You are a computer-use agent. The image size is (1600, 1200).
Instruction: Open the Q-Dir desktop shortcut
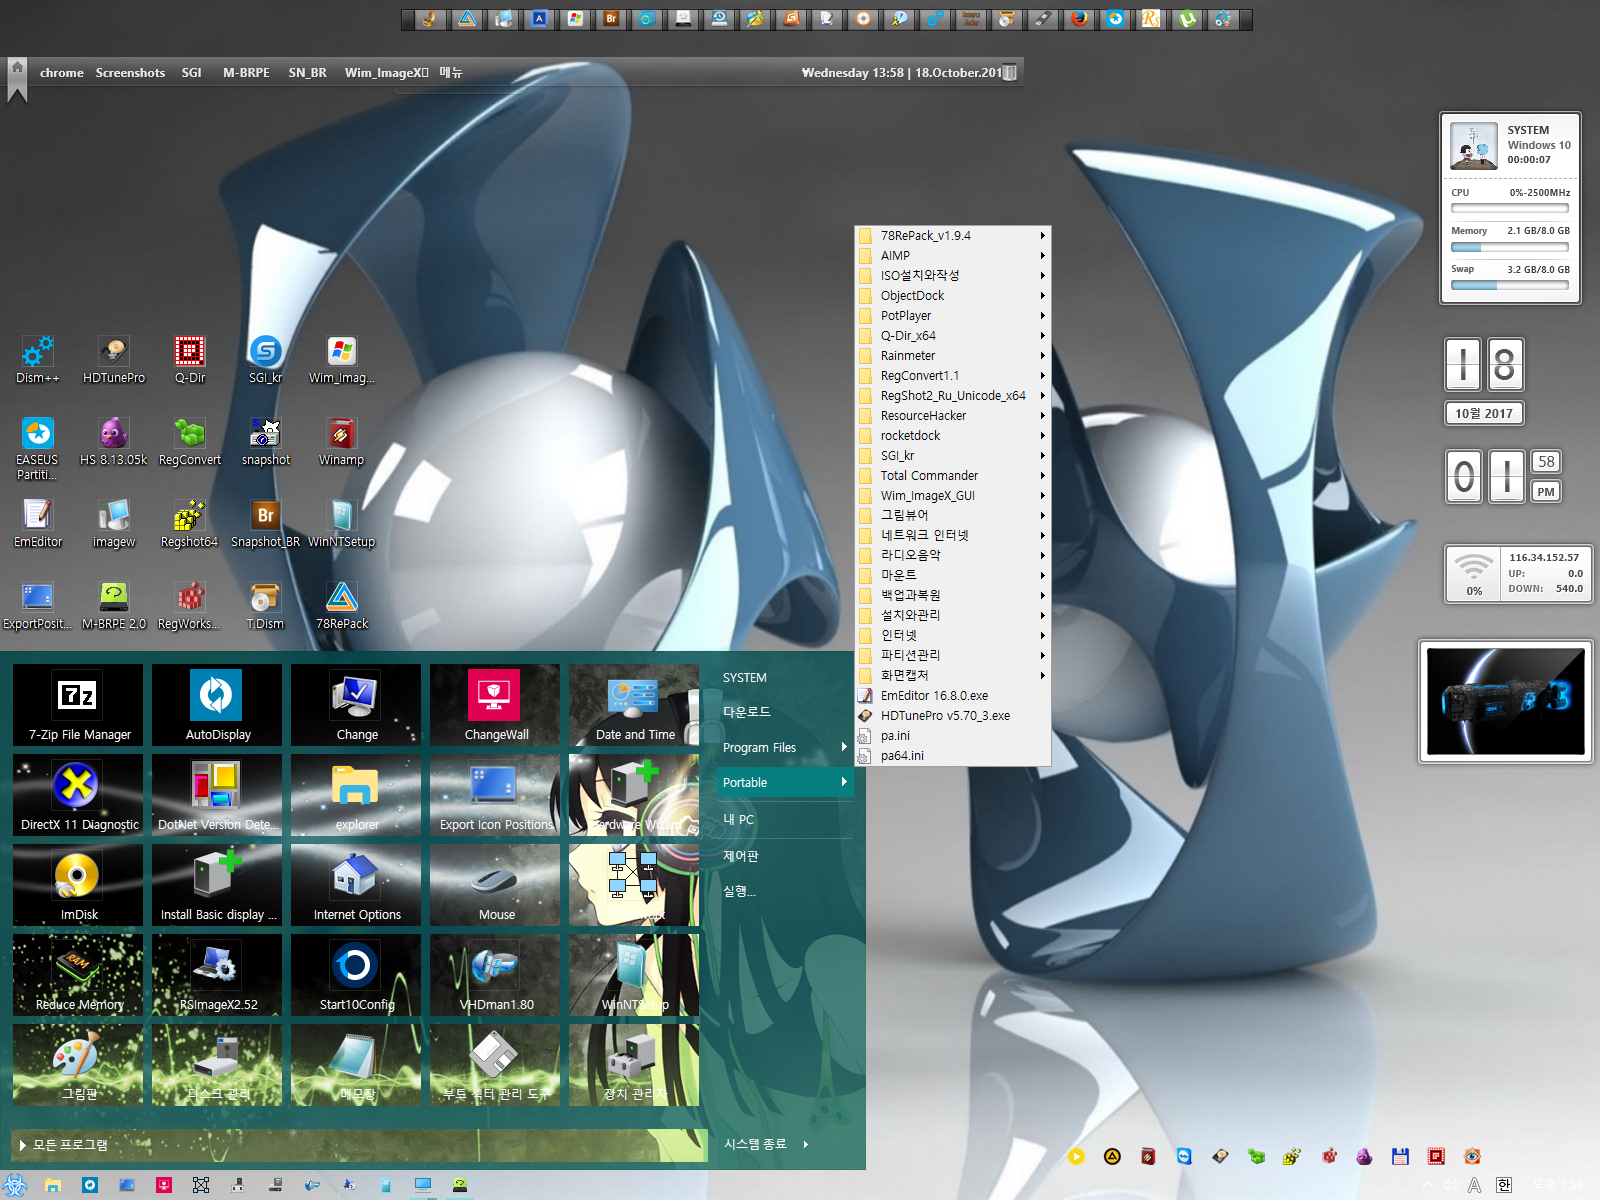tap(190, 360)
